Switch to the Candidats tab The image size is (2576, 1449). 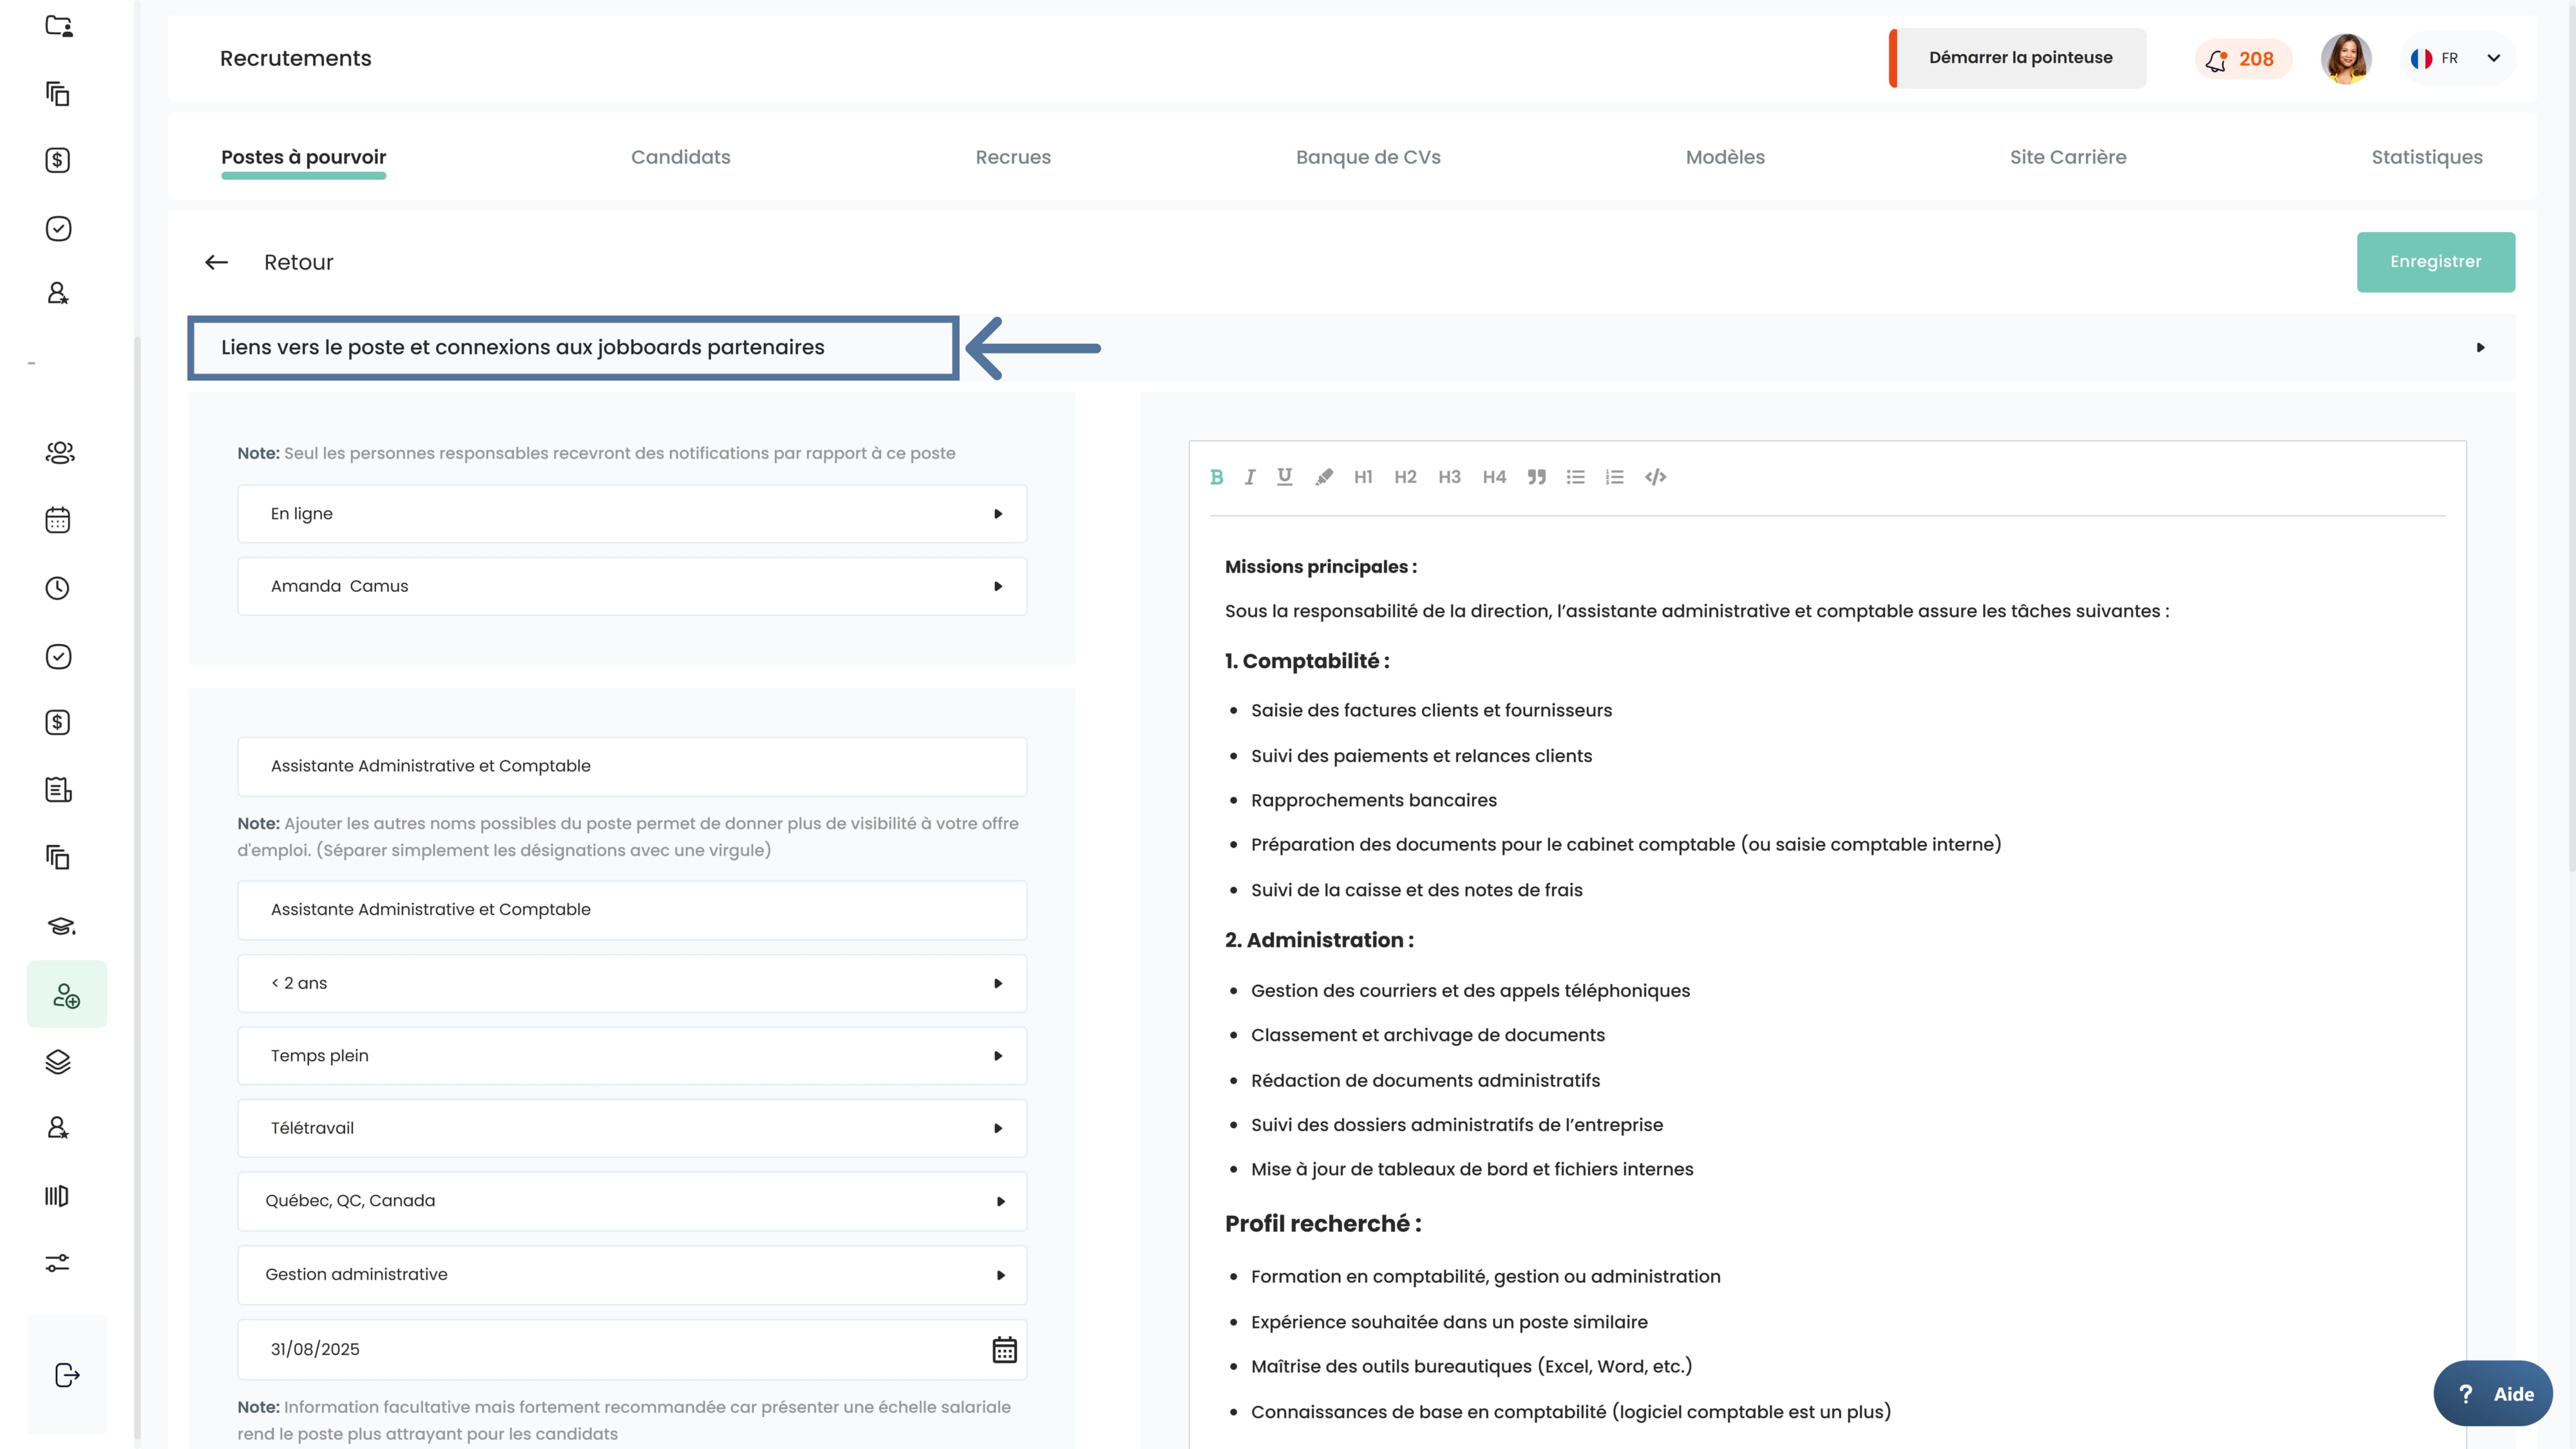[680, 157]
